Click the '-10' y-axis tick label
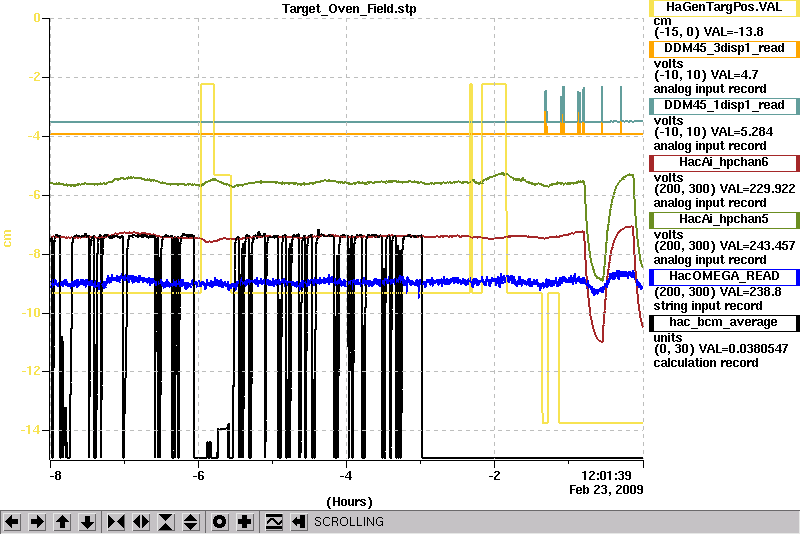Screen dimensions: 800x534 [x=30, y=313]
